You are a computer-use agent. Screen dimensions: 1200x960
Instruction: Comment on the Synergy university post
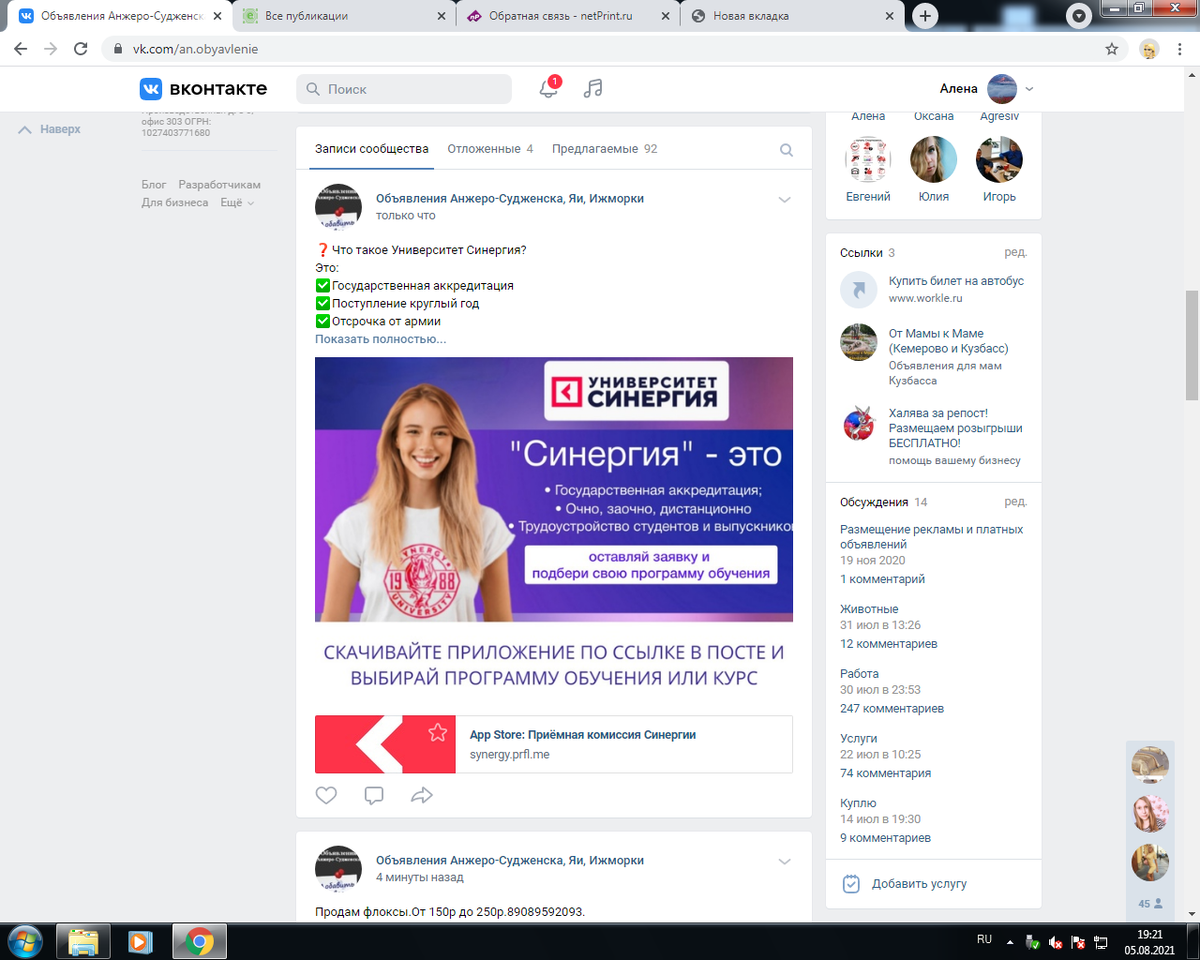374,796
